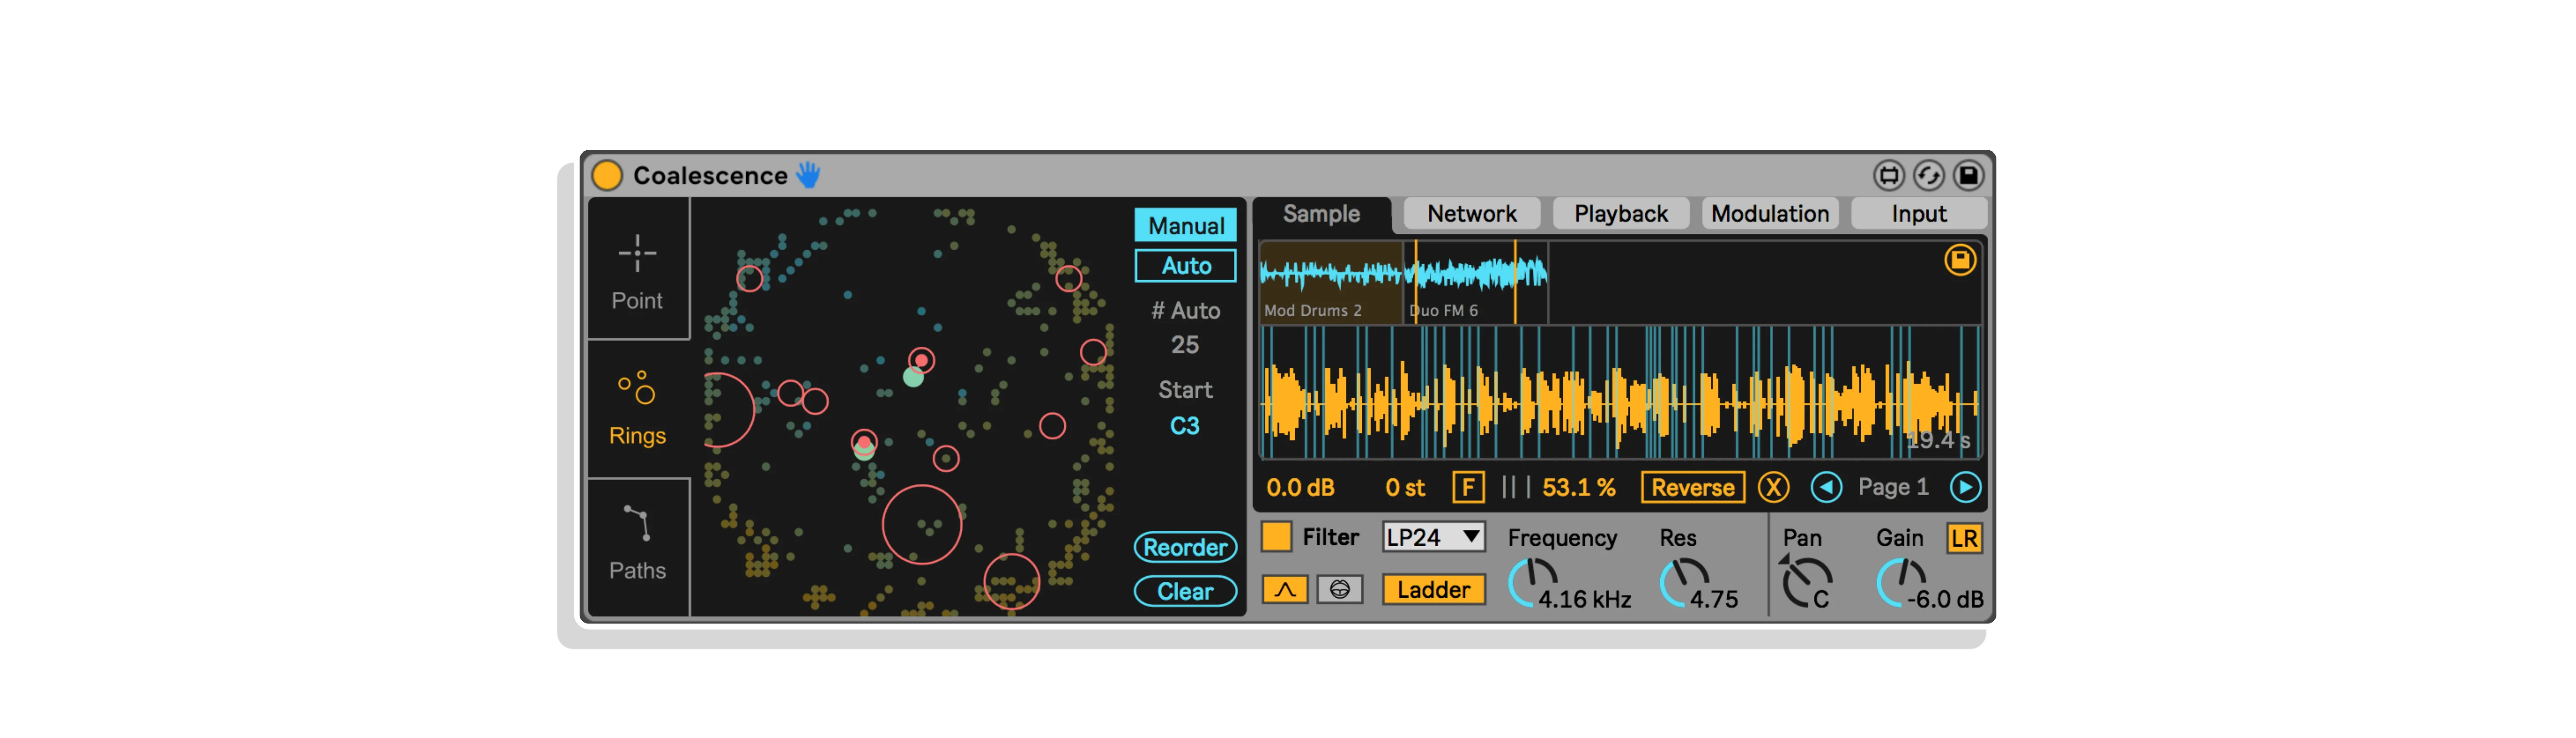Click the Clear button

click(x=1185, y=591)
